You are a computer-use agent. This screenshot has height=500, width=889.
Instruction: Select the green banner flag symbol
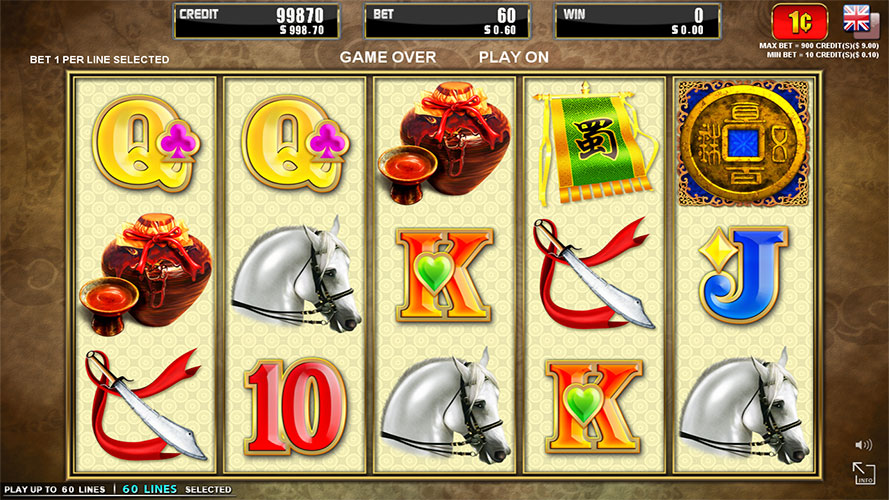pyautogui.click(x=592, y=143)
